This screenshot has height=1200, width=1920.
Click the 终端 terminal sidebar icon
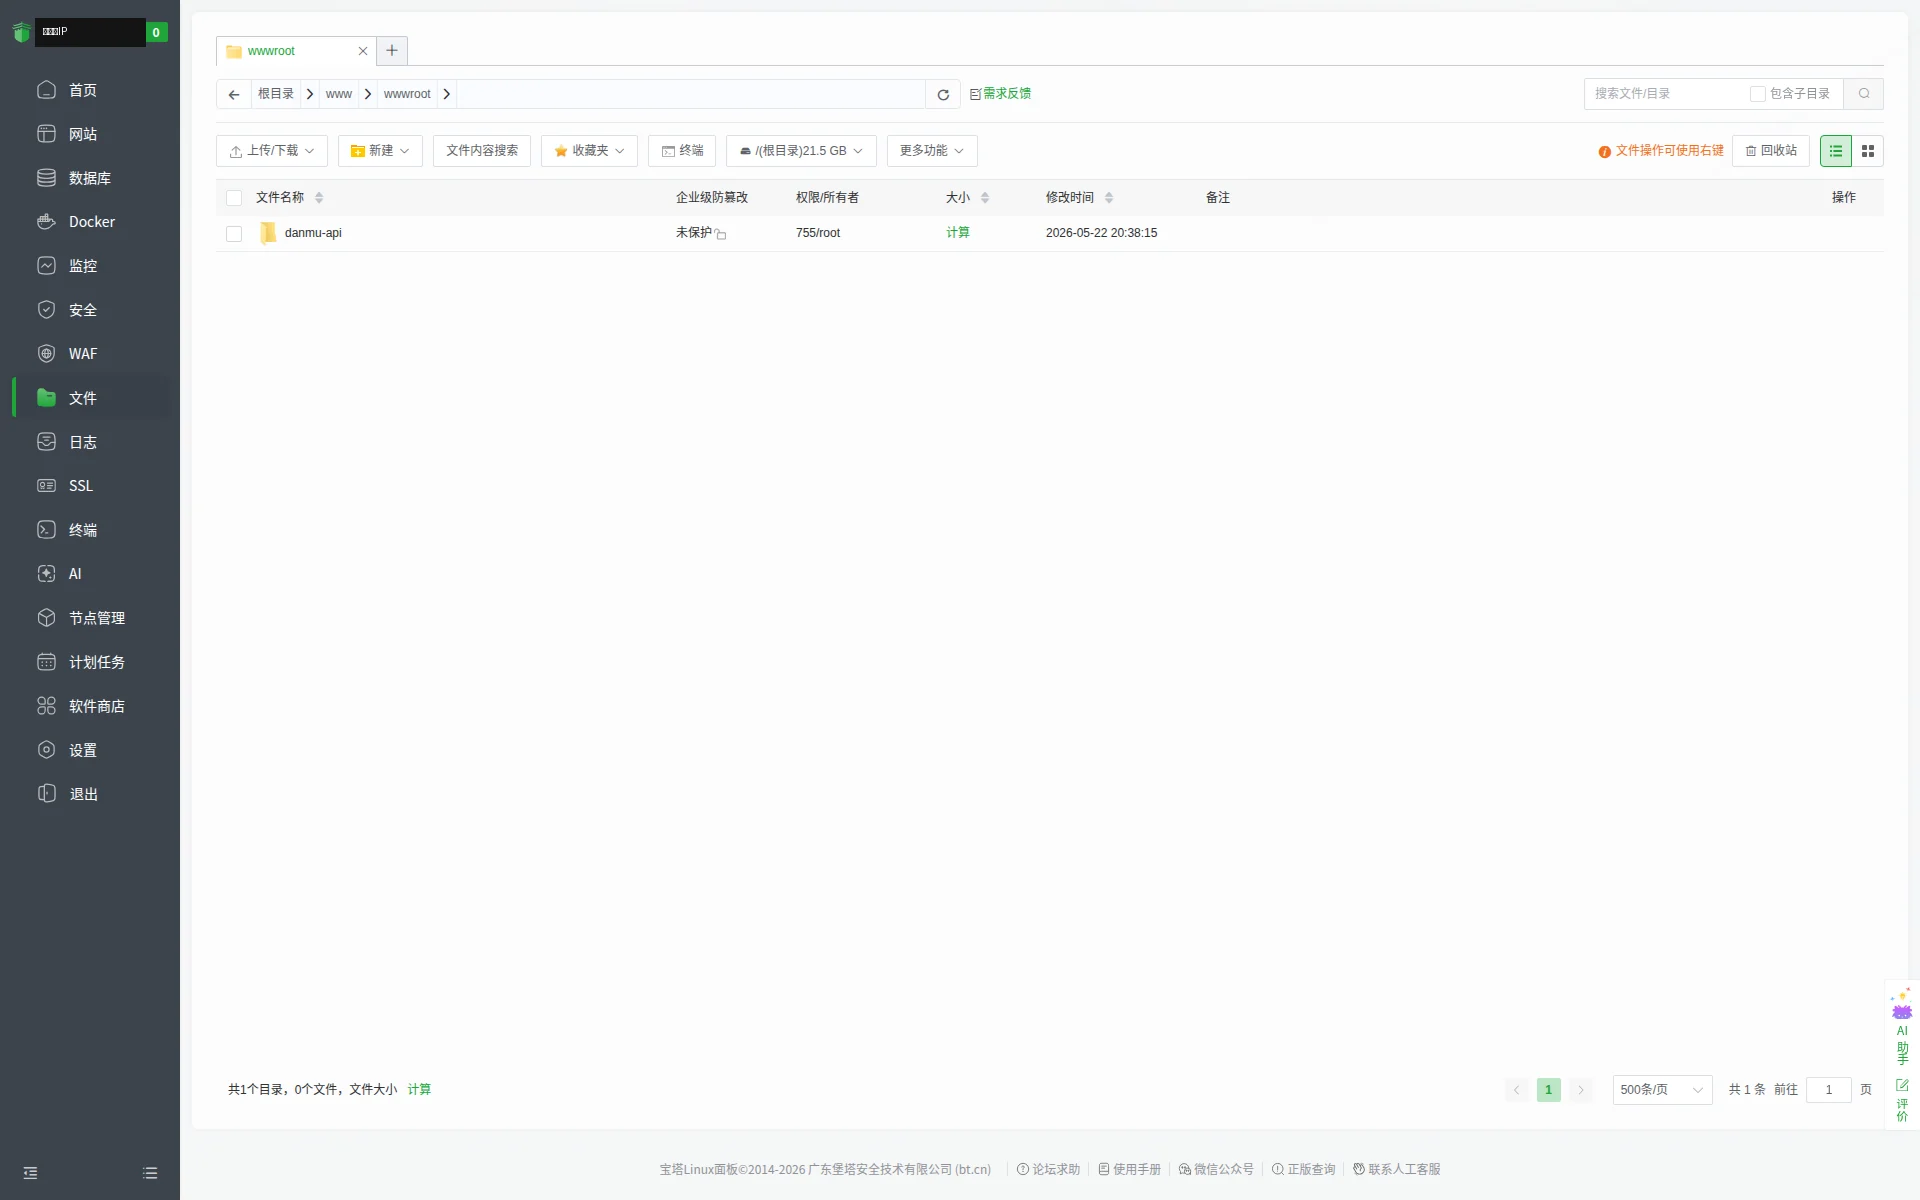coord(46,529)
